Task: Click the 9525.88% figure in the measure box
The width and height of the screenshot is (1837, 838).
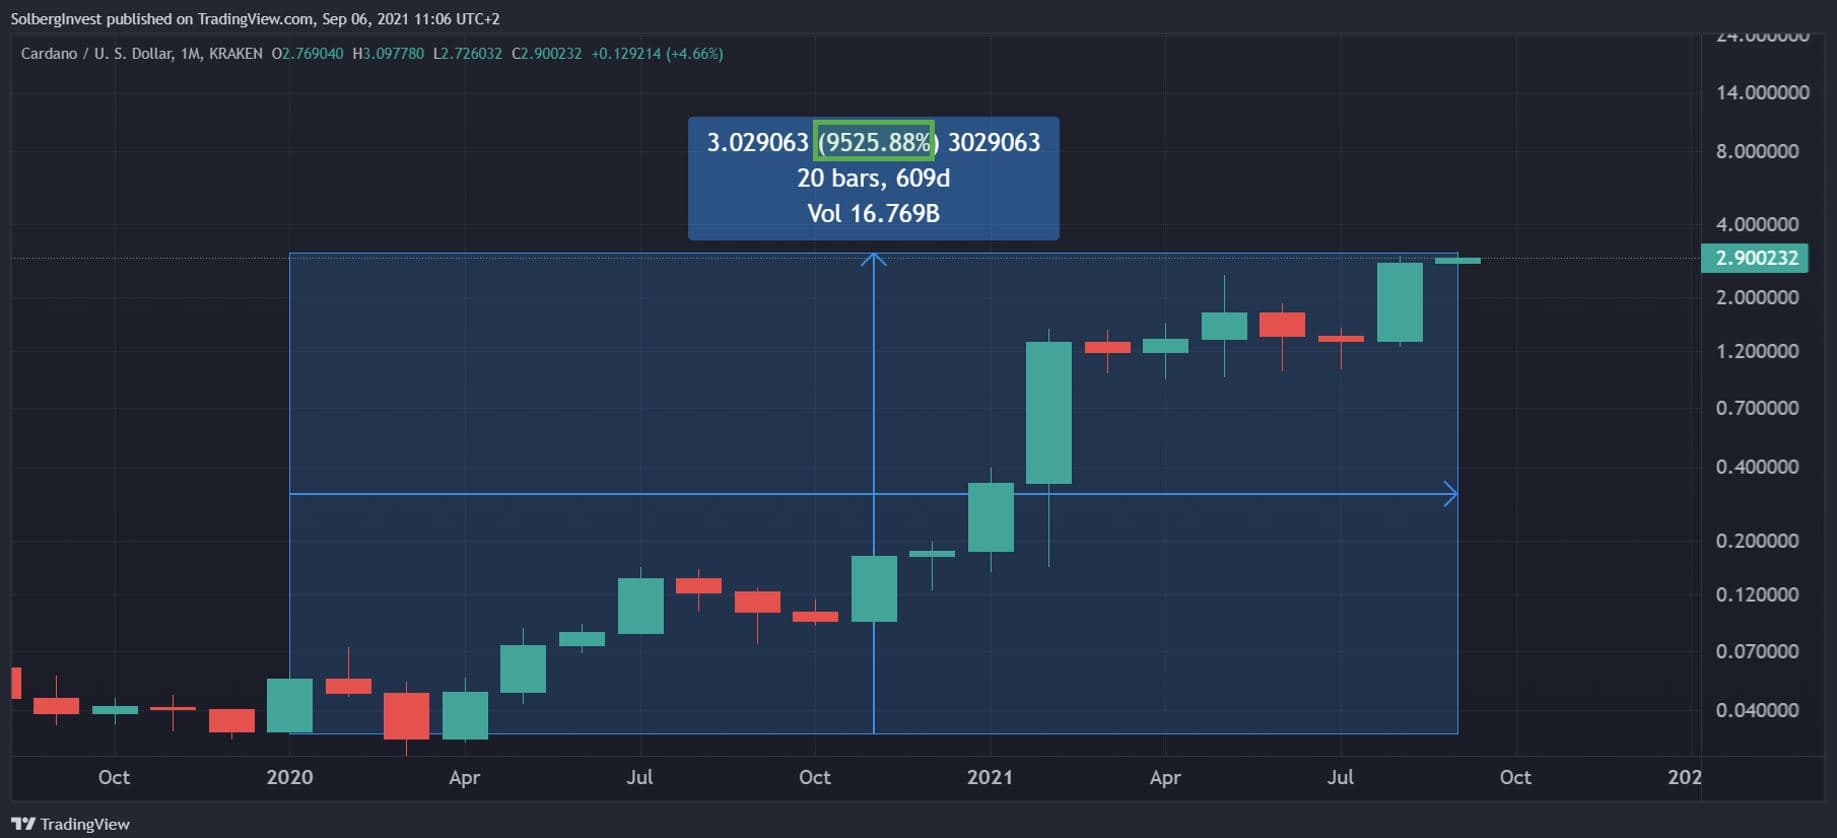Action: pyautogui.click(x=875, y=142)
